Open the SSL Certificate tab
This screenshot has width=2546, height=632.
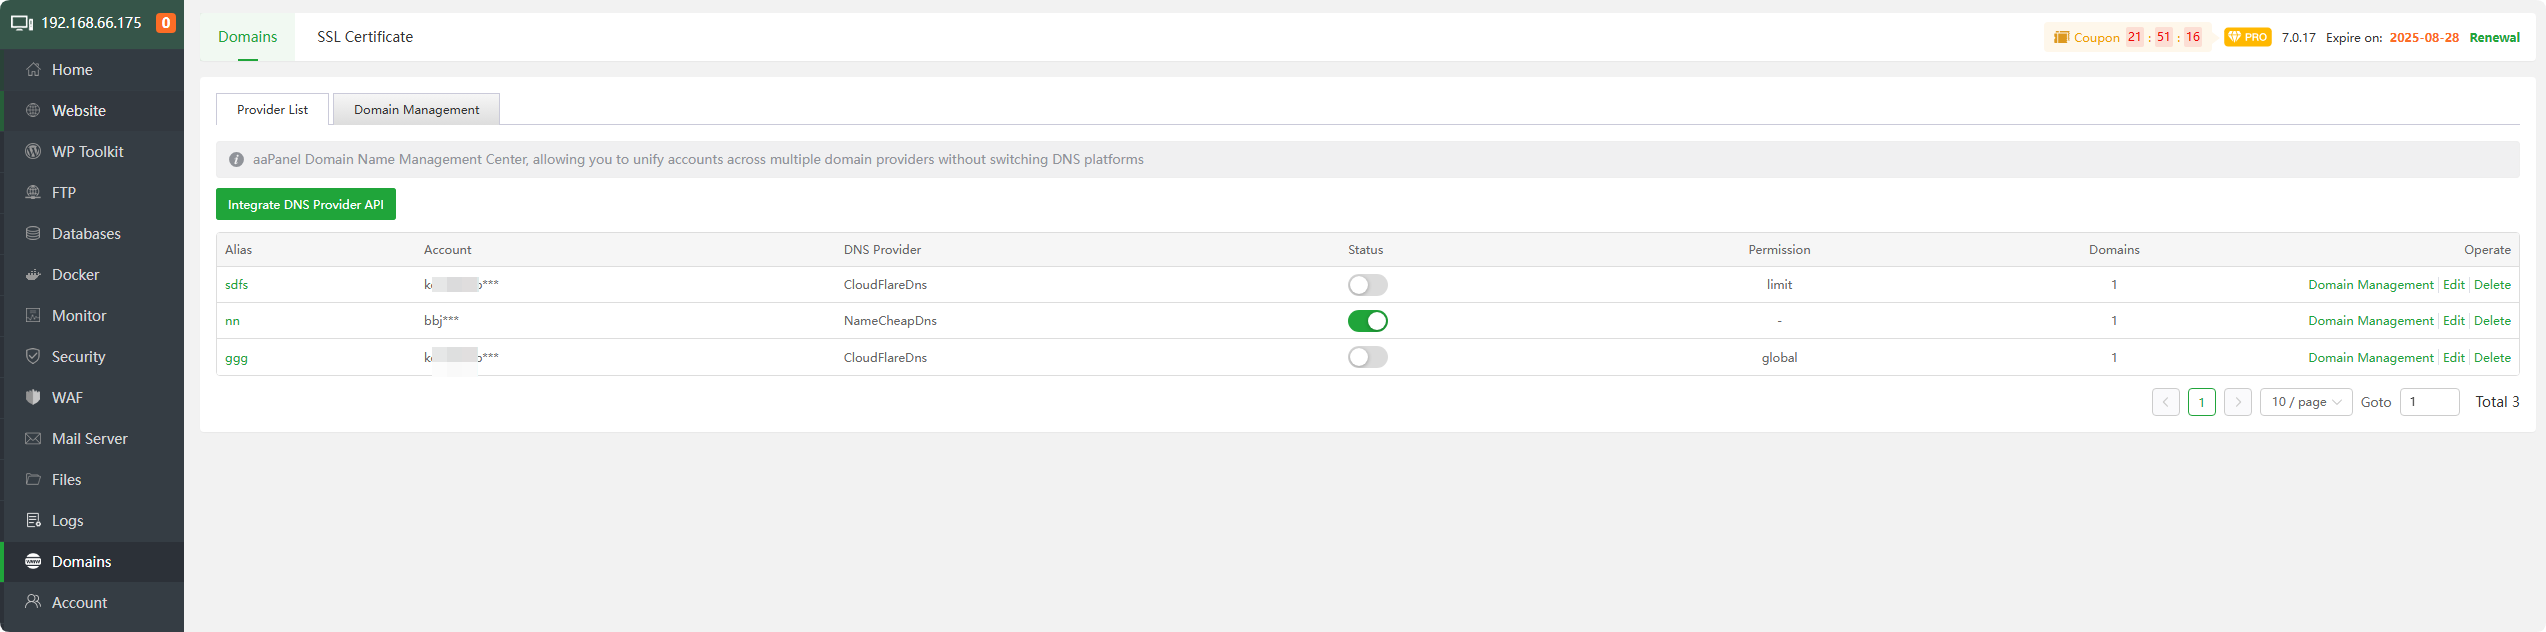[x=365, y=37]
